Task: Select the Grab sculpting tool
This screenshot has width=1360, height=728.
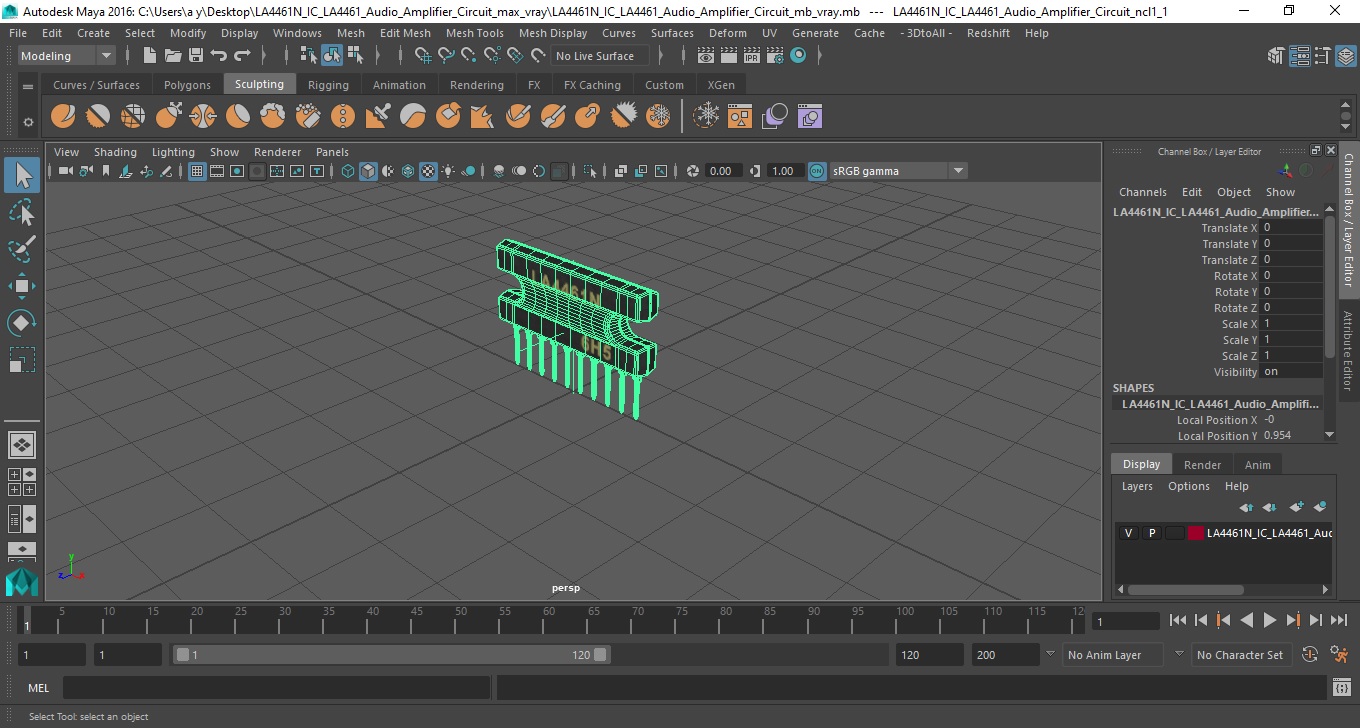Action: click(x=168, y=116)
